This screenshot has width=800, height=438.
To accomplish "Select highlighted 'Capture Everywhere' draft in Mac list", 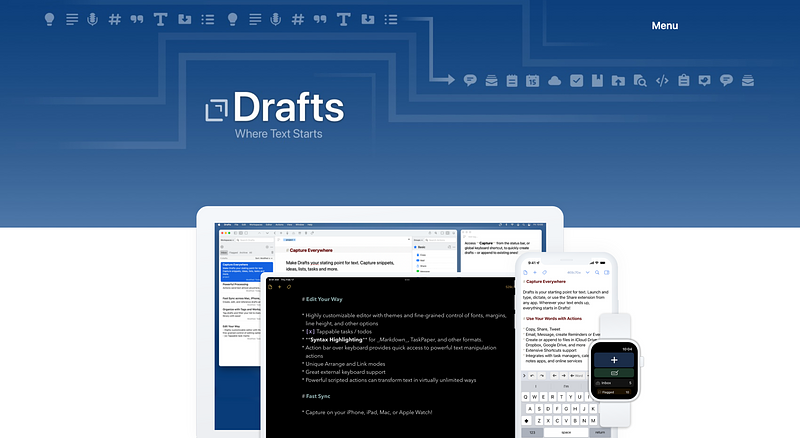I will click(x=246, y=272).
